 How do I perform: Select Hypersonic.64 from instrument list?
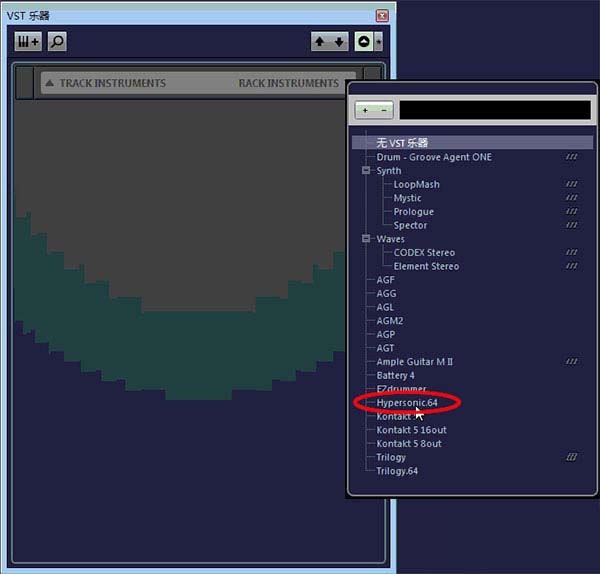coord(407,402)
